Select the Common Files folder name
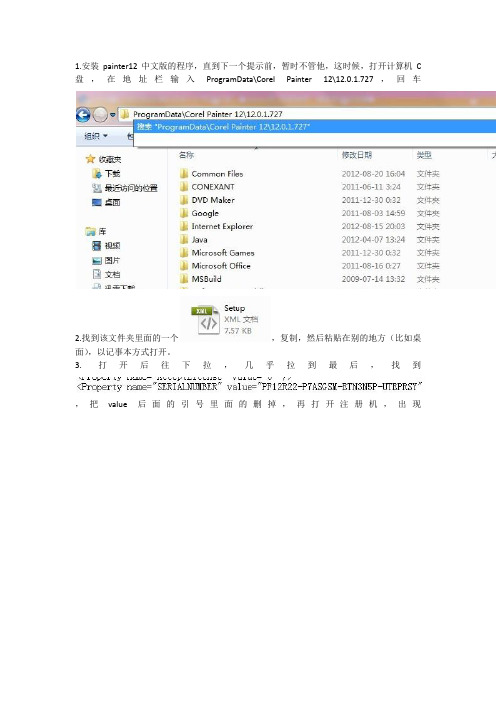This screenshot has height=702, width=496. point(217,174)
